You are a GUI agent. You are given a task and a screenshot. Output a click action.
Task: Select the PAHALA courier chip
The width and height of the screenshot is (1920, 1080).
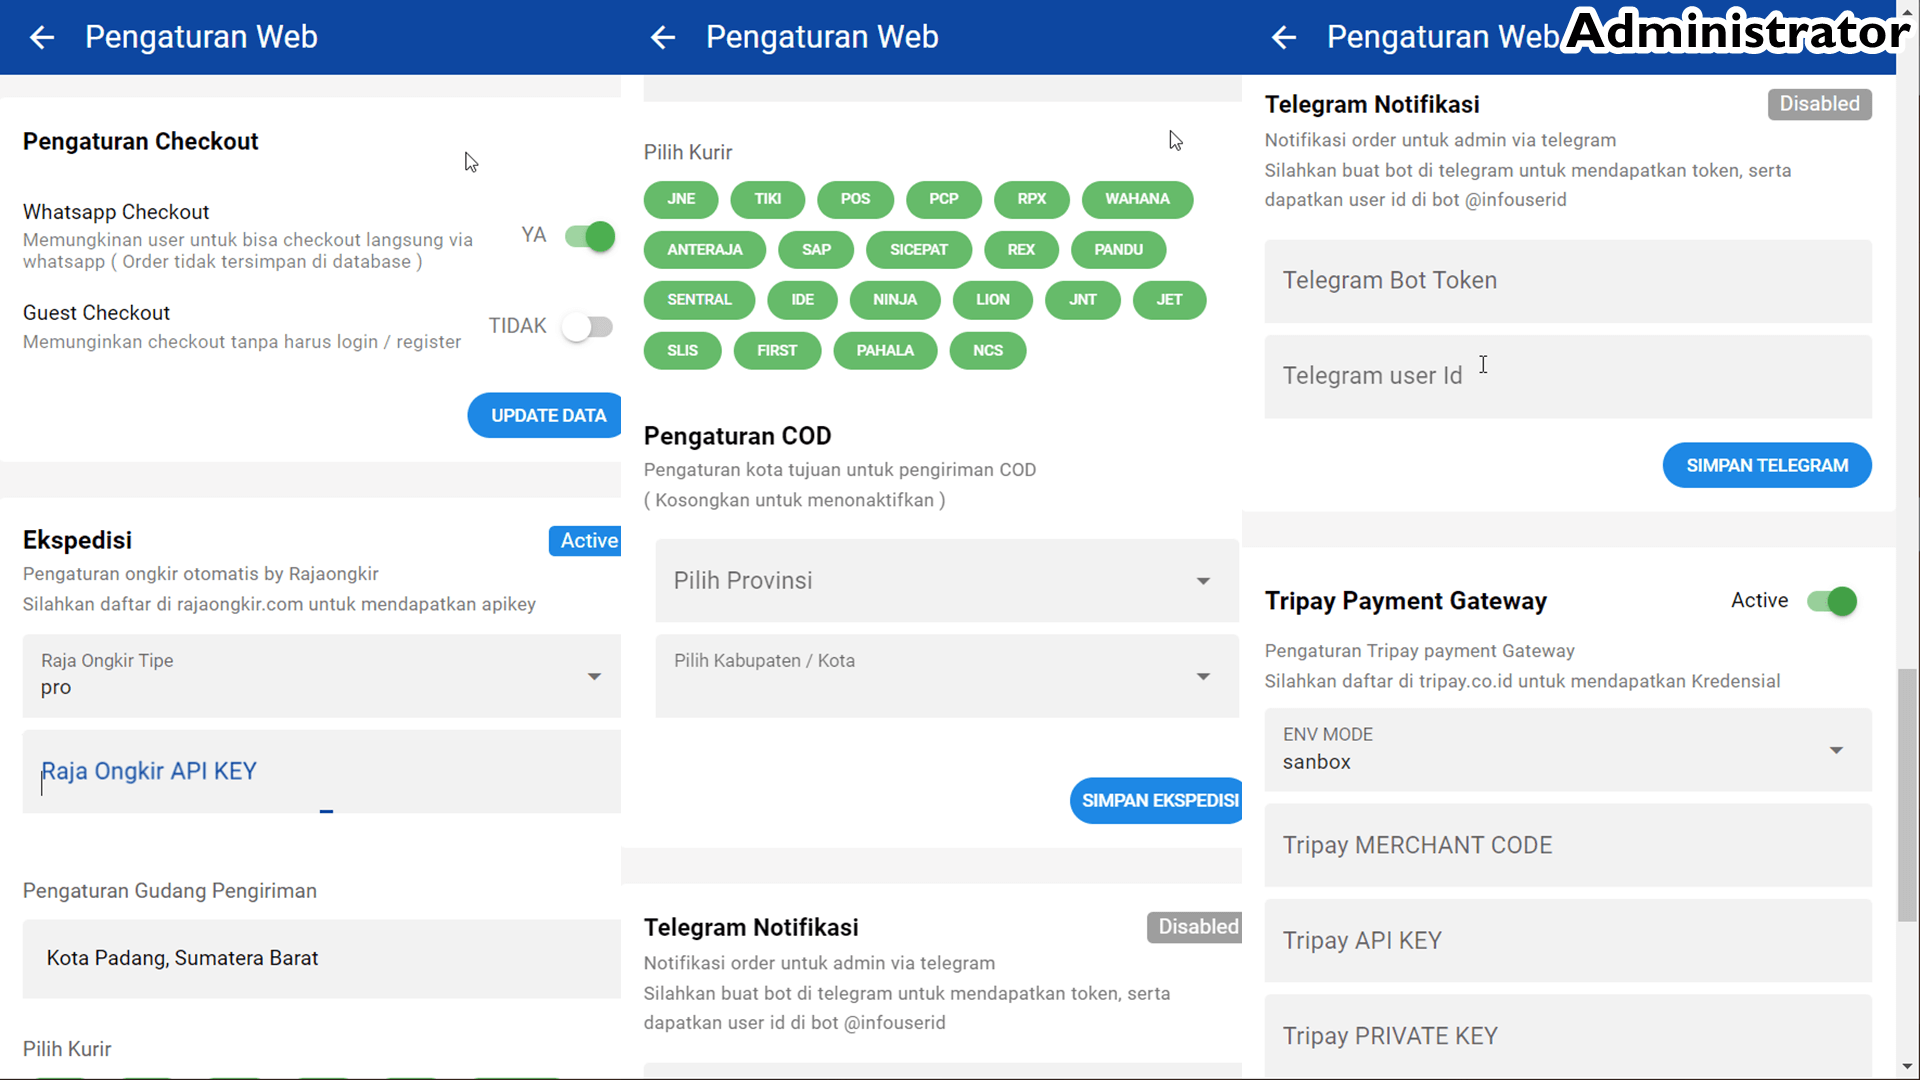tap(885, 350)
